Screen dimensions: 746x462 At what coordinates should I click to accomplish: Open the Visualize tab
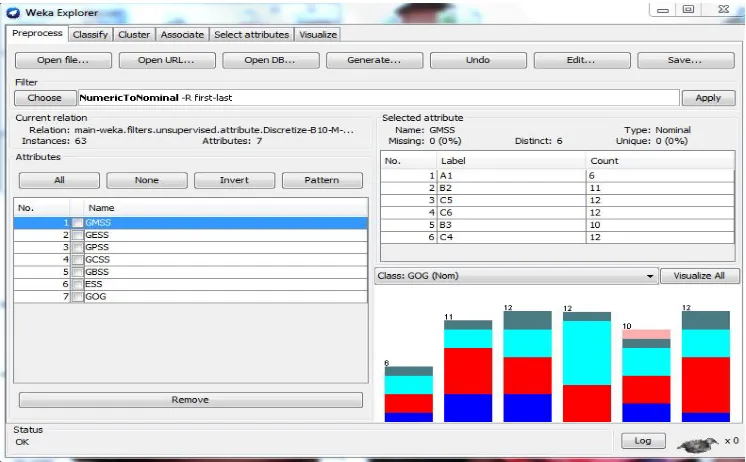[x=318, y=35]
